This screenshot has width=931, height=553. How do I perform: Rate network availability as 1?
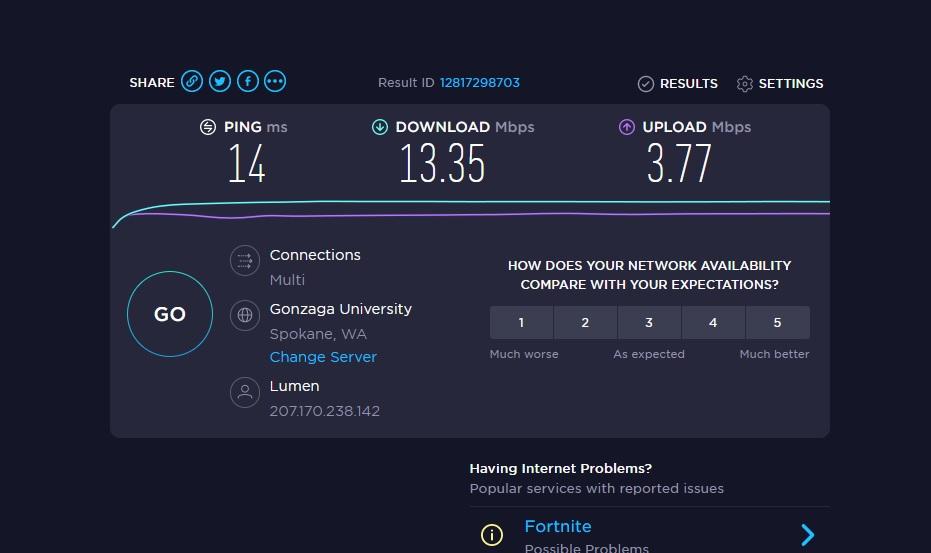521,323
